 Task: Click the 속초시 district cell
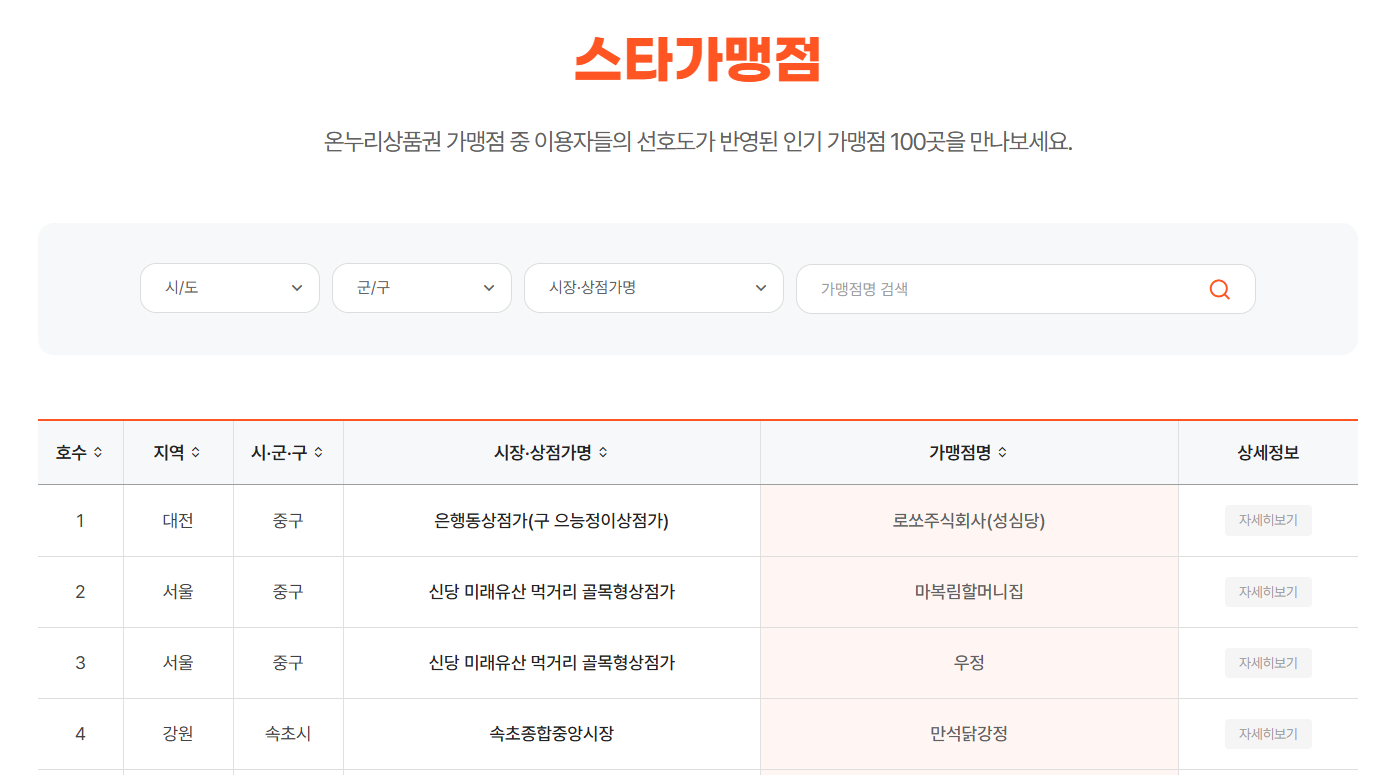tap(288, 734)
